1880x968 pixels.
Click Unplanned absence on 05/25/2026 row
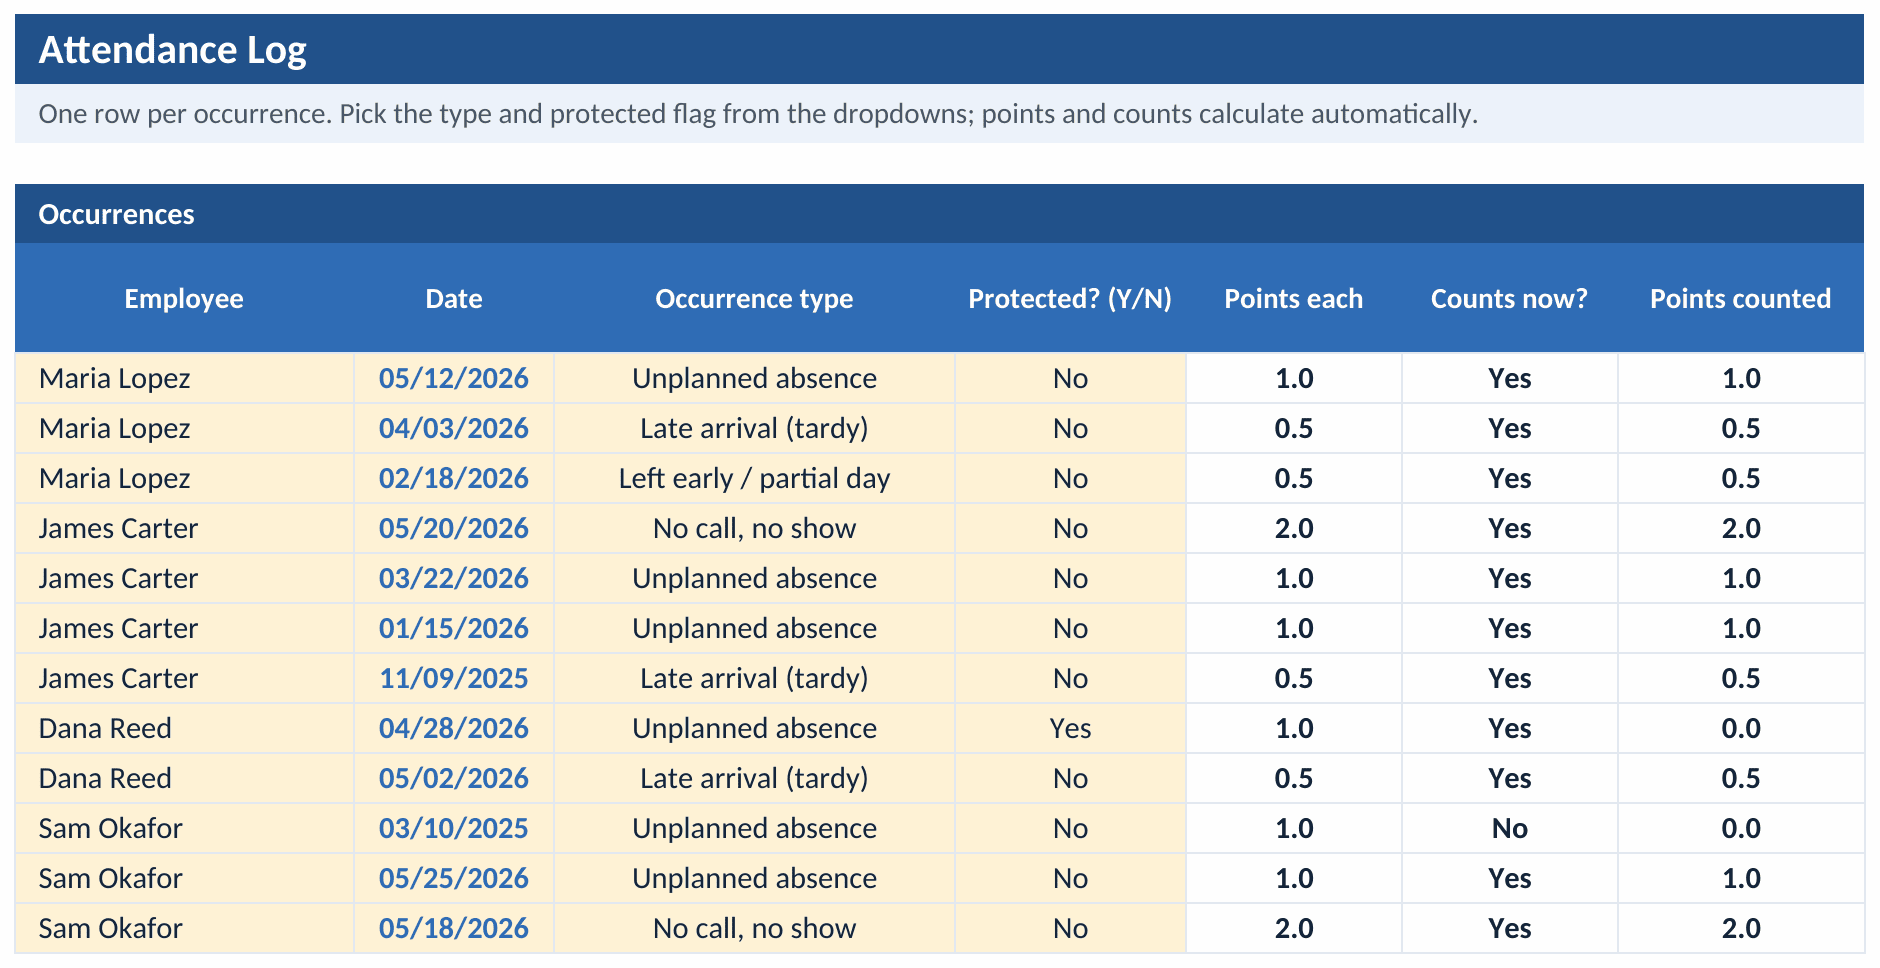pyautogui.click(x=754, y=878)
